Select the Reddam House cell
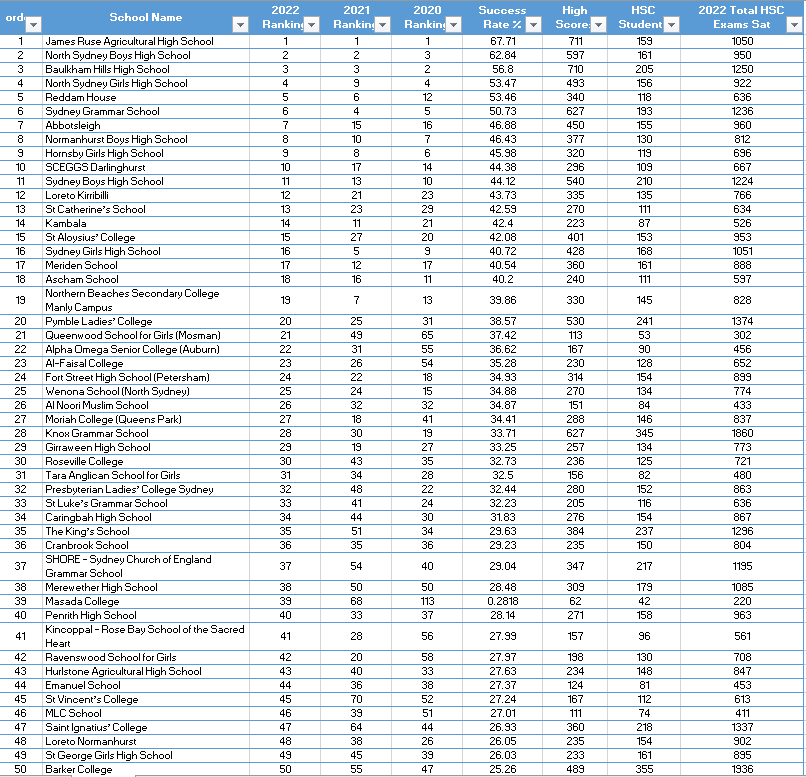This screenshot has width=806, height=777. 146,97
